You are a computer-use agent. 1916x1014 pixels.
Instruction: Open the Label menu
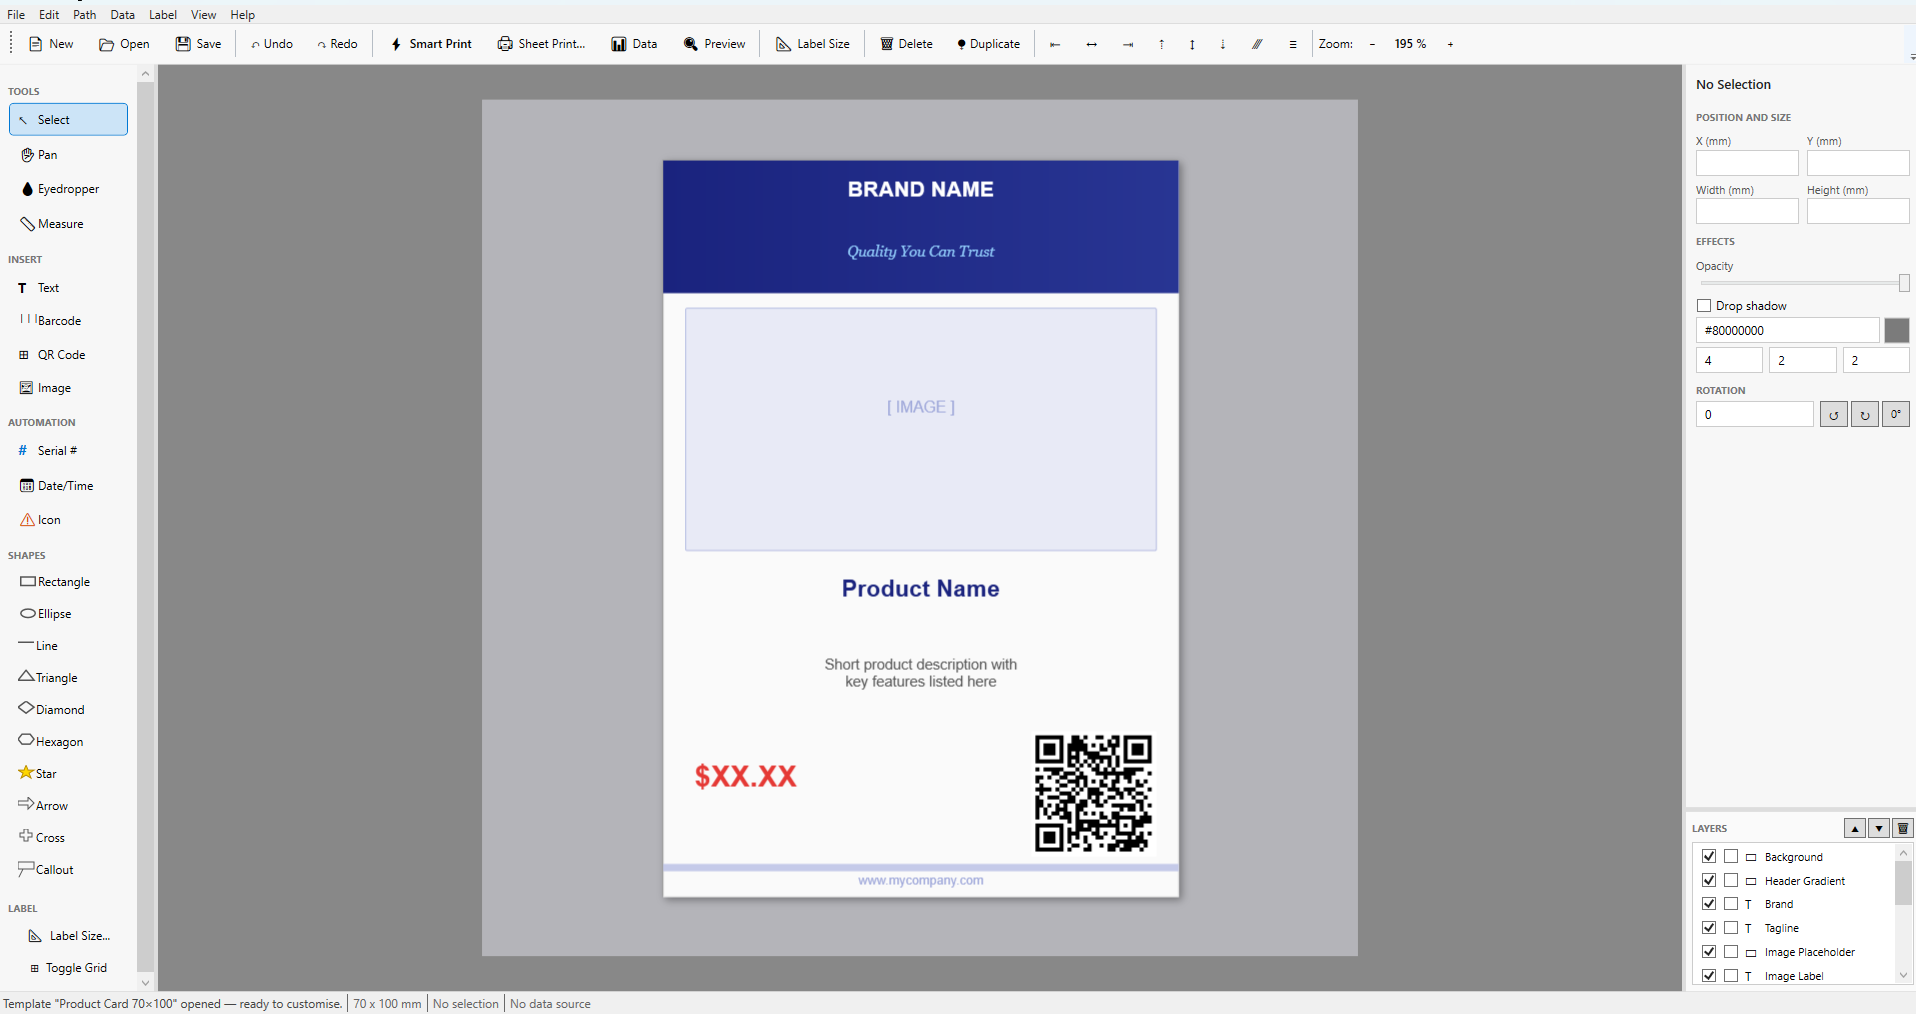point(163,15)
